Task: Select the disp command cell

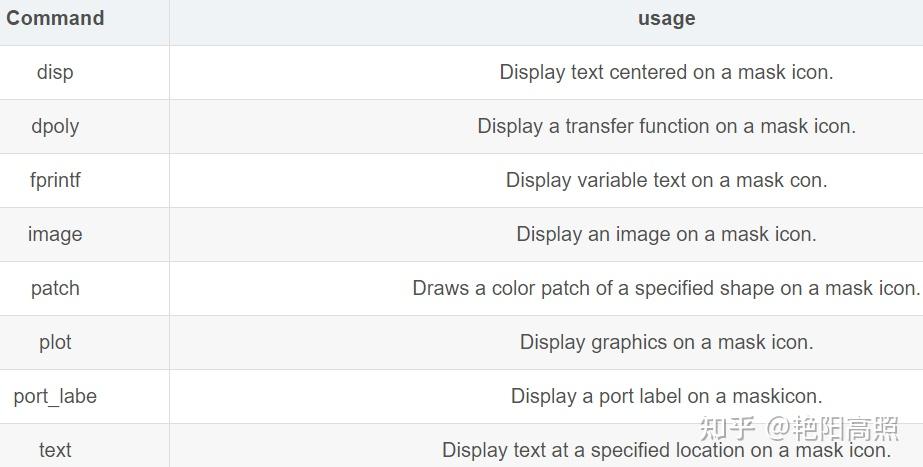Action: pos(55,72)
